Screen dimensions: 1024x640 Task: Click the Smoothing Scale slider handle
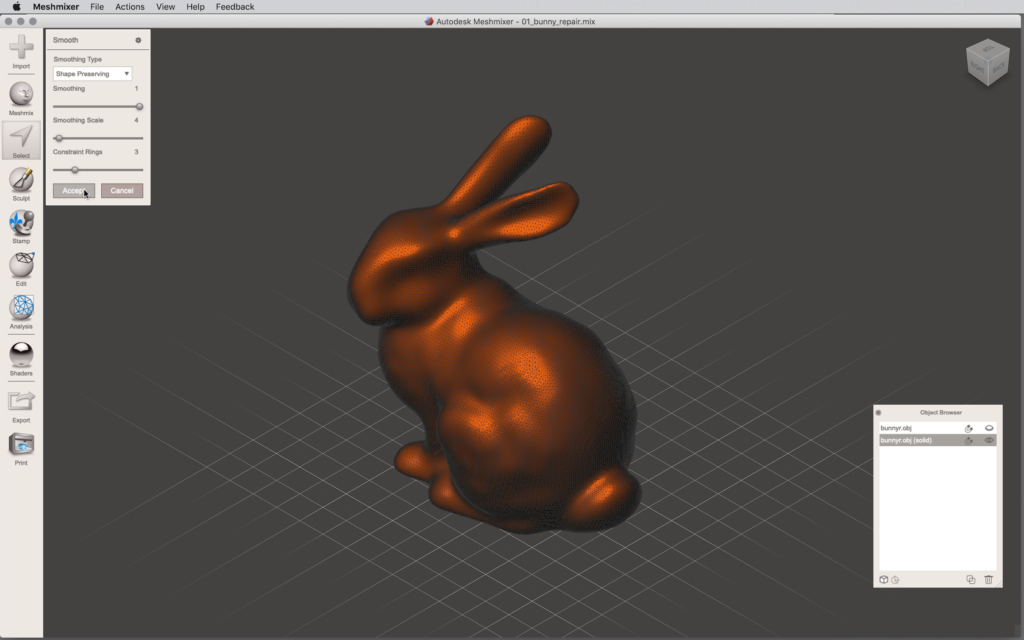point(59,138)
